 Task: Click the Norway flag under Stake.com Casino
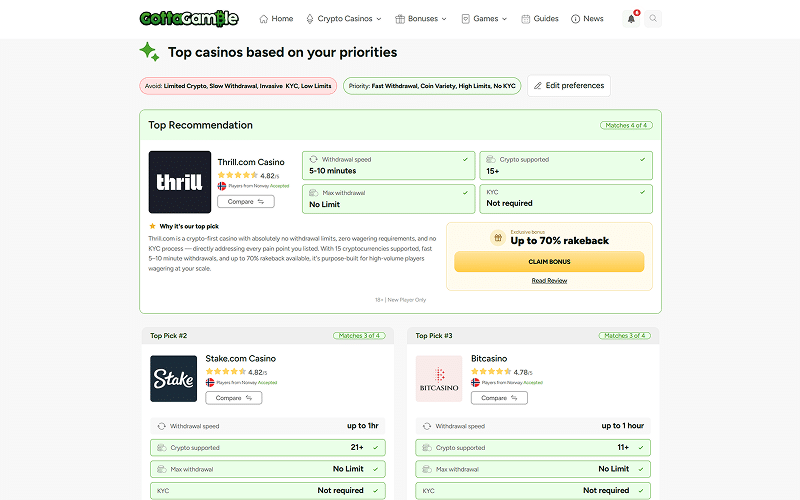click(x=210, y=383)
